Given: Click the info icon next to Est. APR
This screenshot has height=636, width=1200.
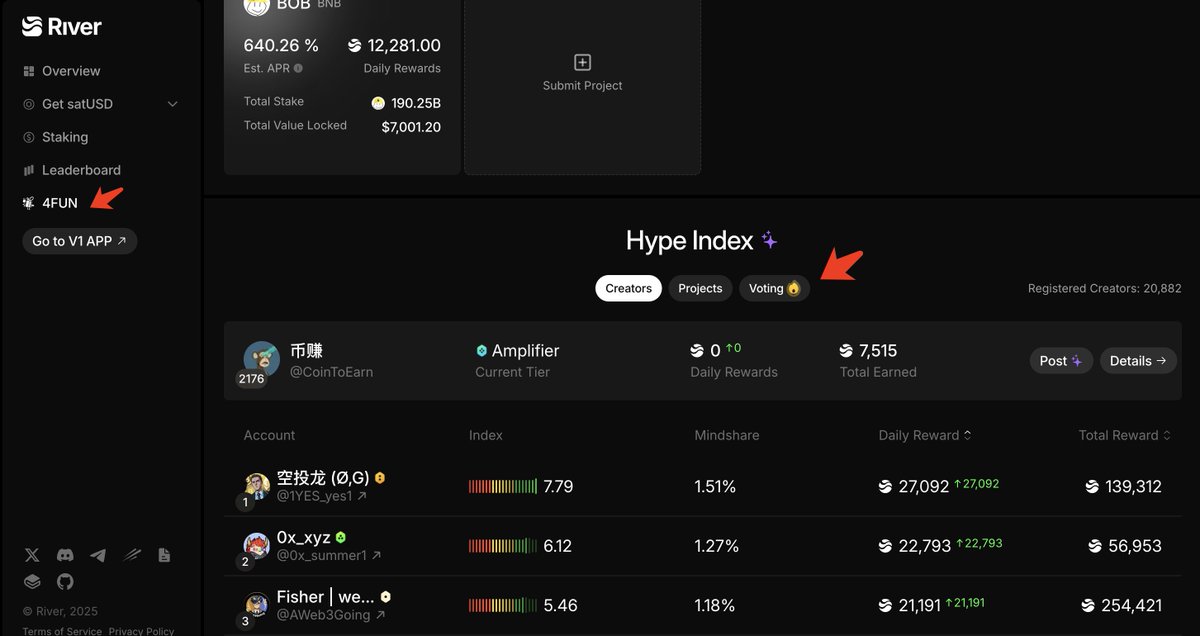Looking at the screenshot, I should click(298, 68).
